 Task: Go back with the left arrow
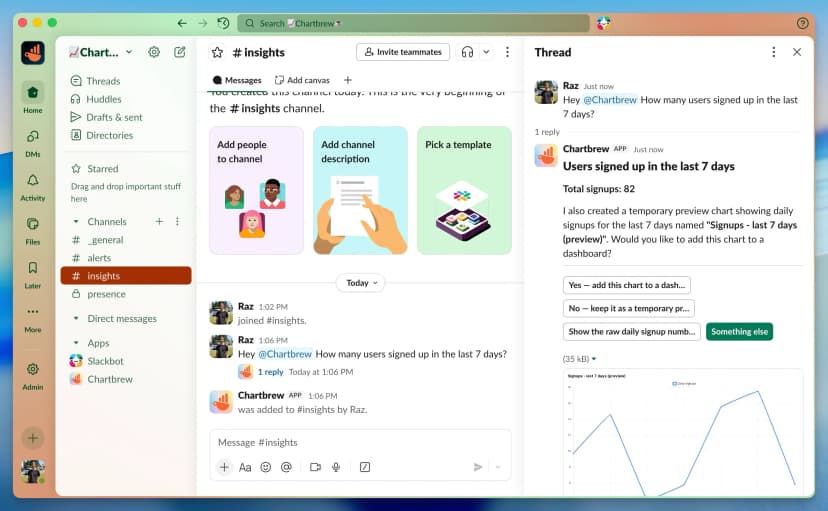point(182,23)
